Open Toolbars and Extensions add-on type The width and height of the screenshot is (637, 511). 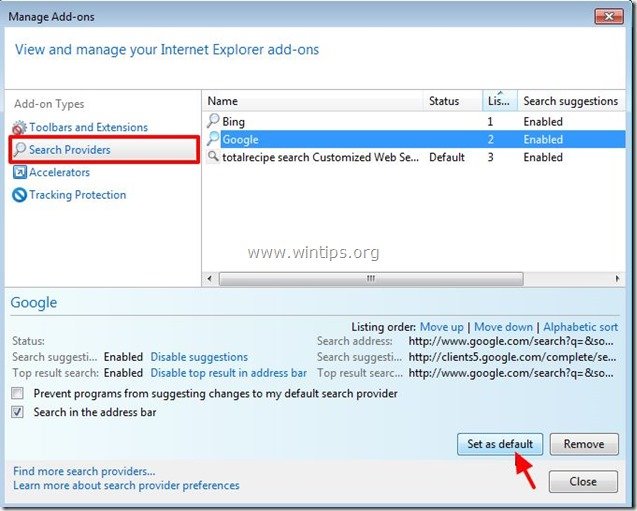[x=89, y=128]
